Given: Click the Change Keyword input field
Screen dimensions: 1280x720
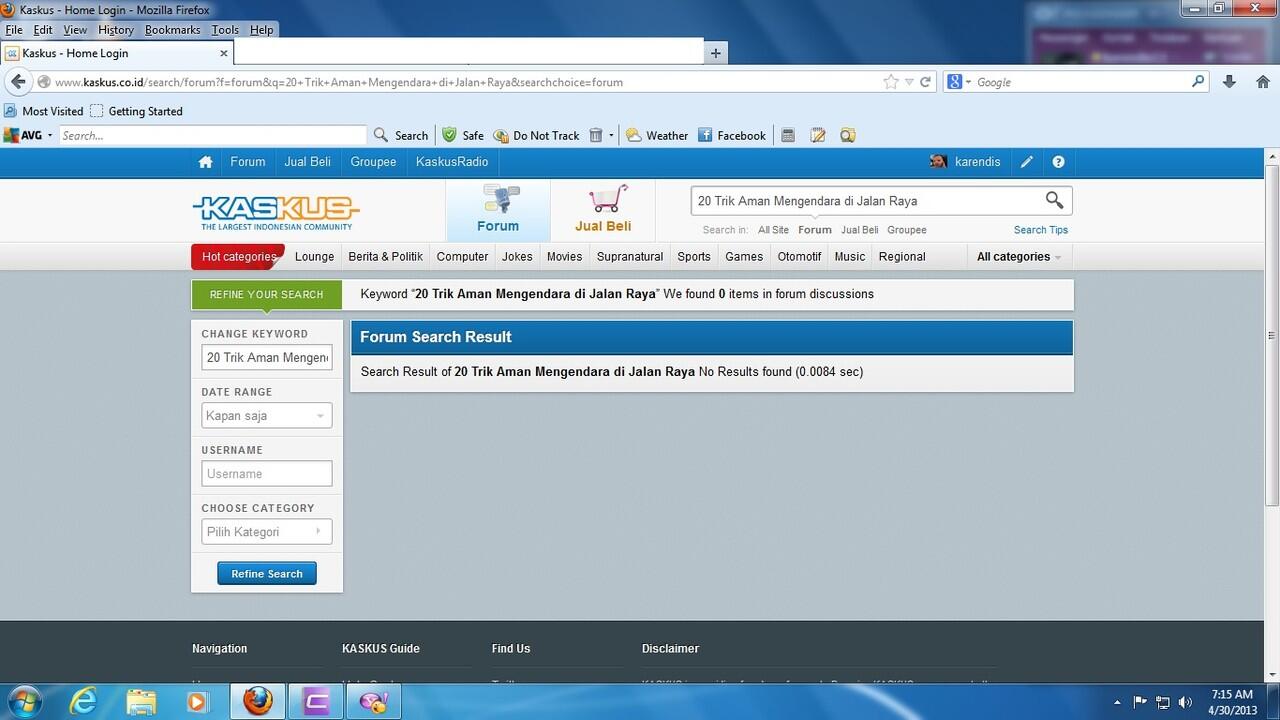Looking at the screenshot, I should coord(267,358).
